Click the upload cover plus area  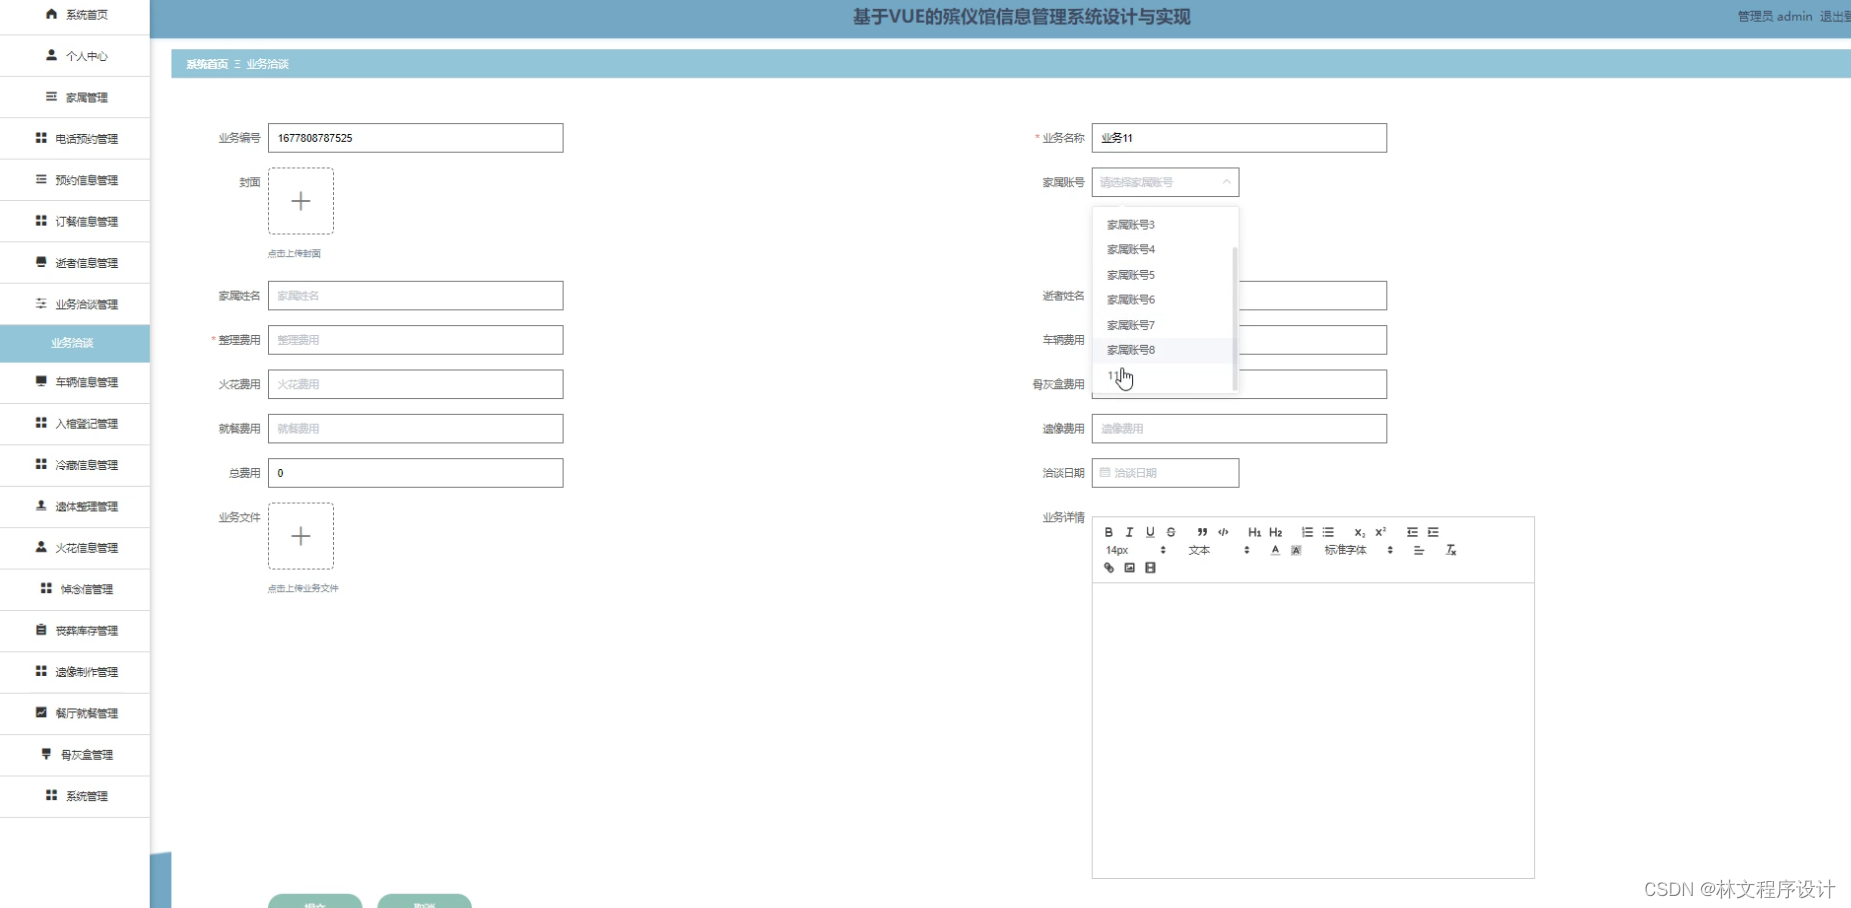tap(300, 201)
